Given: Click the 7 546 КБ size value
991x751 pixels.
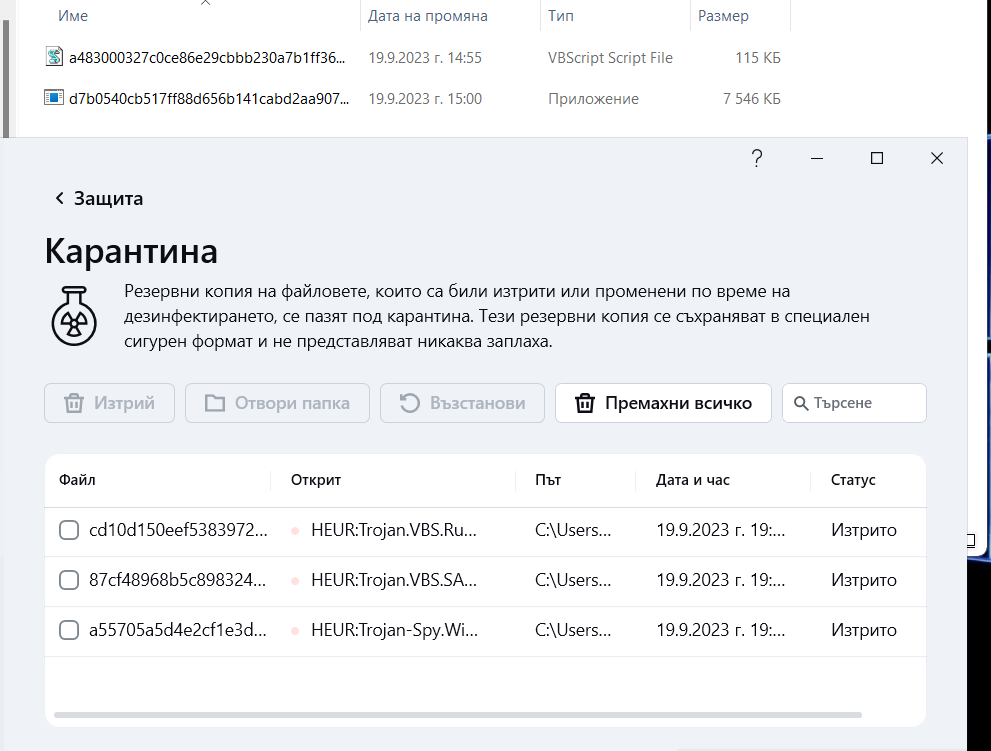Looking at the screenshot, I should [751, 99].
